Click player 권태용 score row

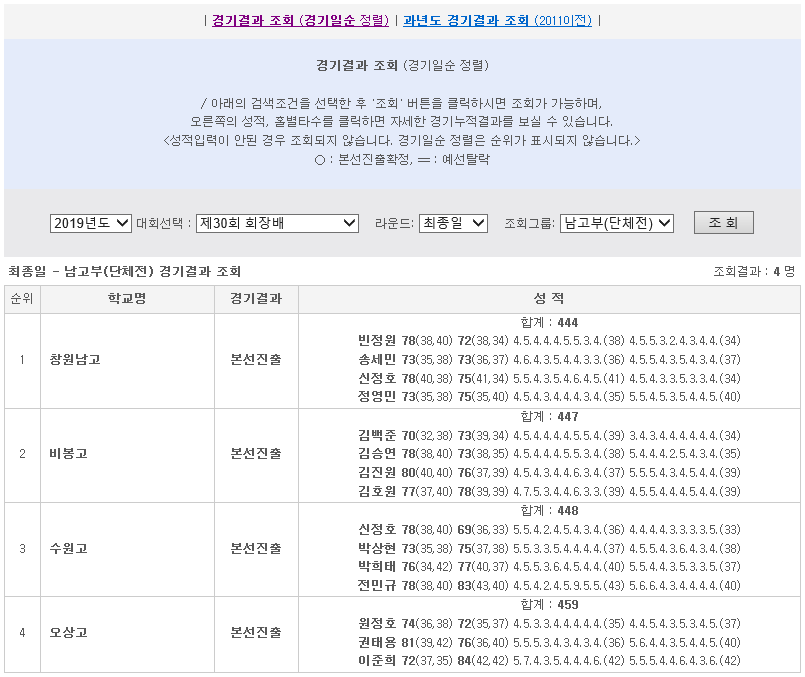point(549,643)
